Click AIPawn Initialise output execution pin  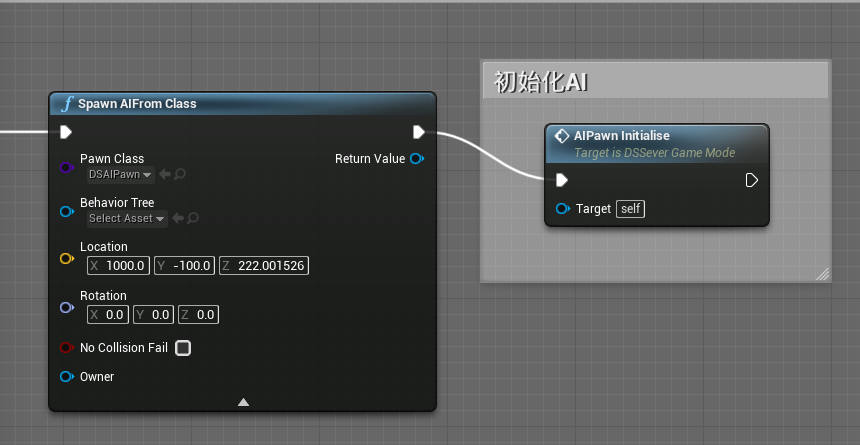click(x=751, y=180)
